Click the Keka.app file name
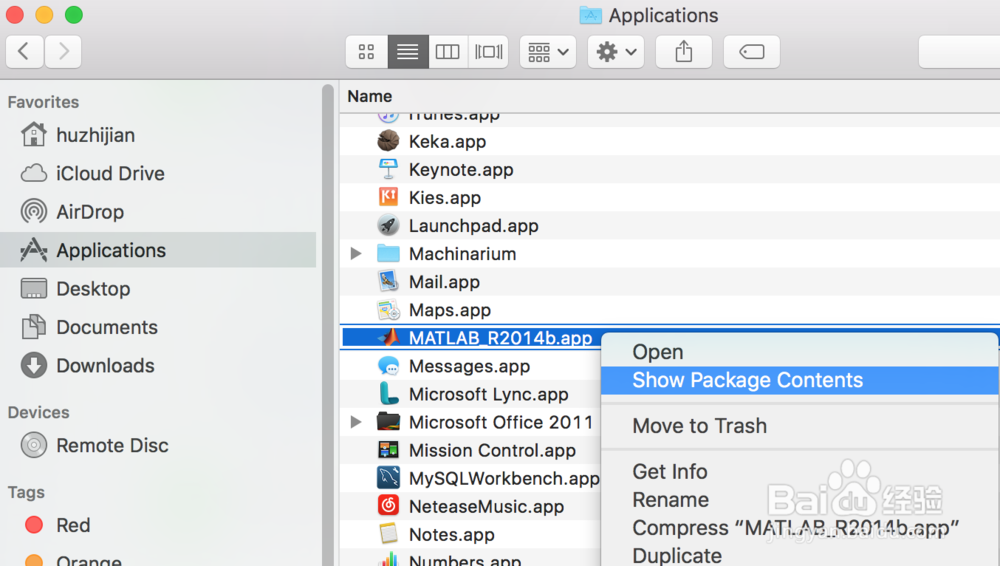 tap(447, 142)
